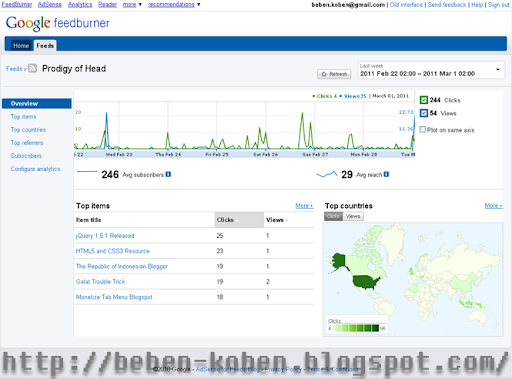Open Top items in the sidebar
The width and height of the screenshot is (512, 379).
(x=23, y=117)
